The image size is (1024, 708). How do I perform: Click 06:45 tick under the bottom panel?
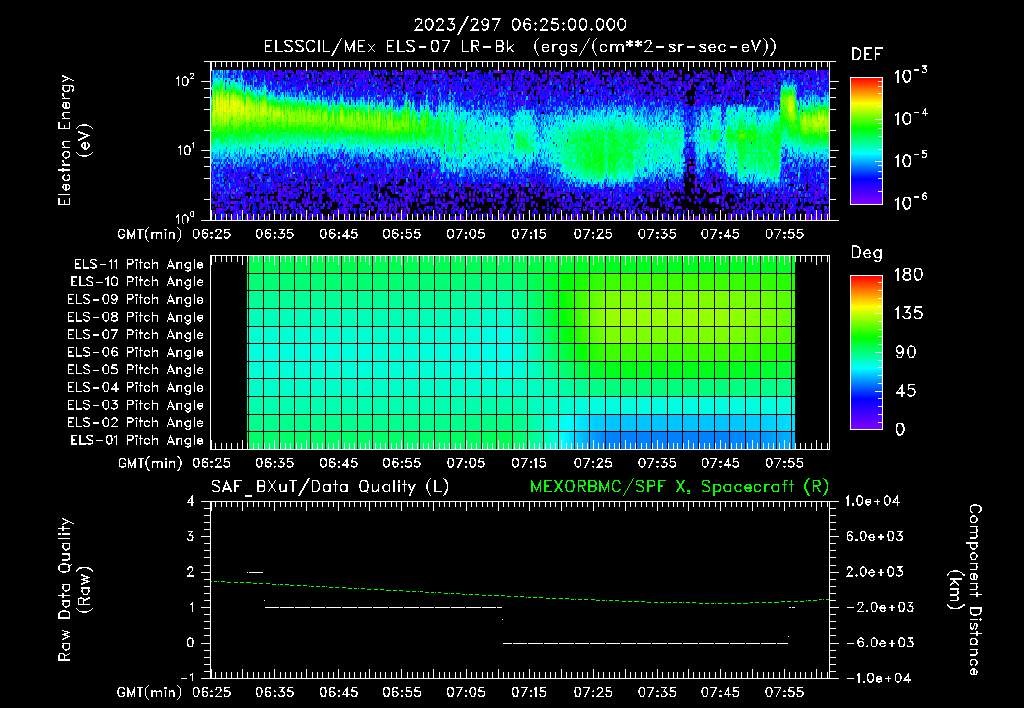[338, 692]
